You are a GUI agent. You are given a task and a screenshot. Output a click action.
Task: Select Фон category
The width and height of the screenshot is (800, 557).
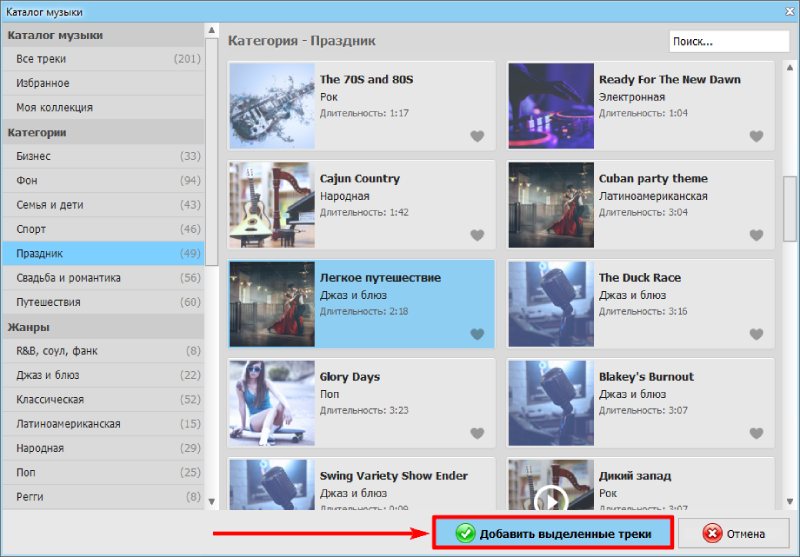click(x=103, y=181)
